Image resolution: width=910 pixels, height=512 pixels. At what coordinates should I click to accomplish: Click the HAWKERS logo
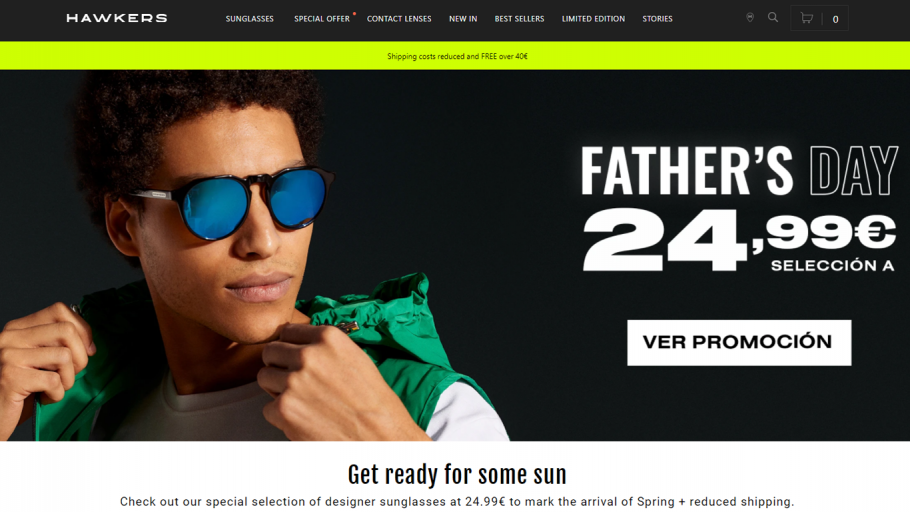click(117, 18)
